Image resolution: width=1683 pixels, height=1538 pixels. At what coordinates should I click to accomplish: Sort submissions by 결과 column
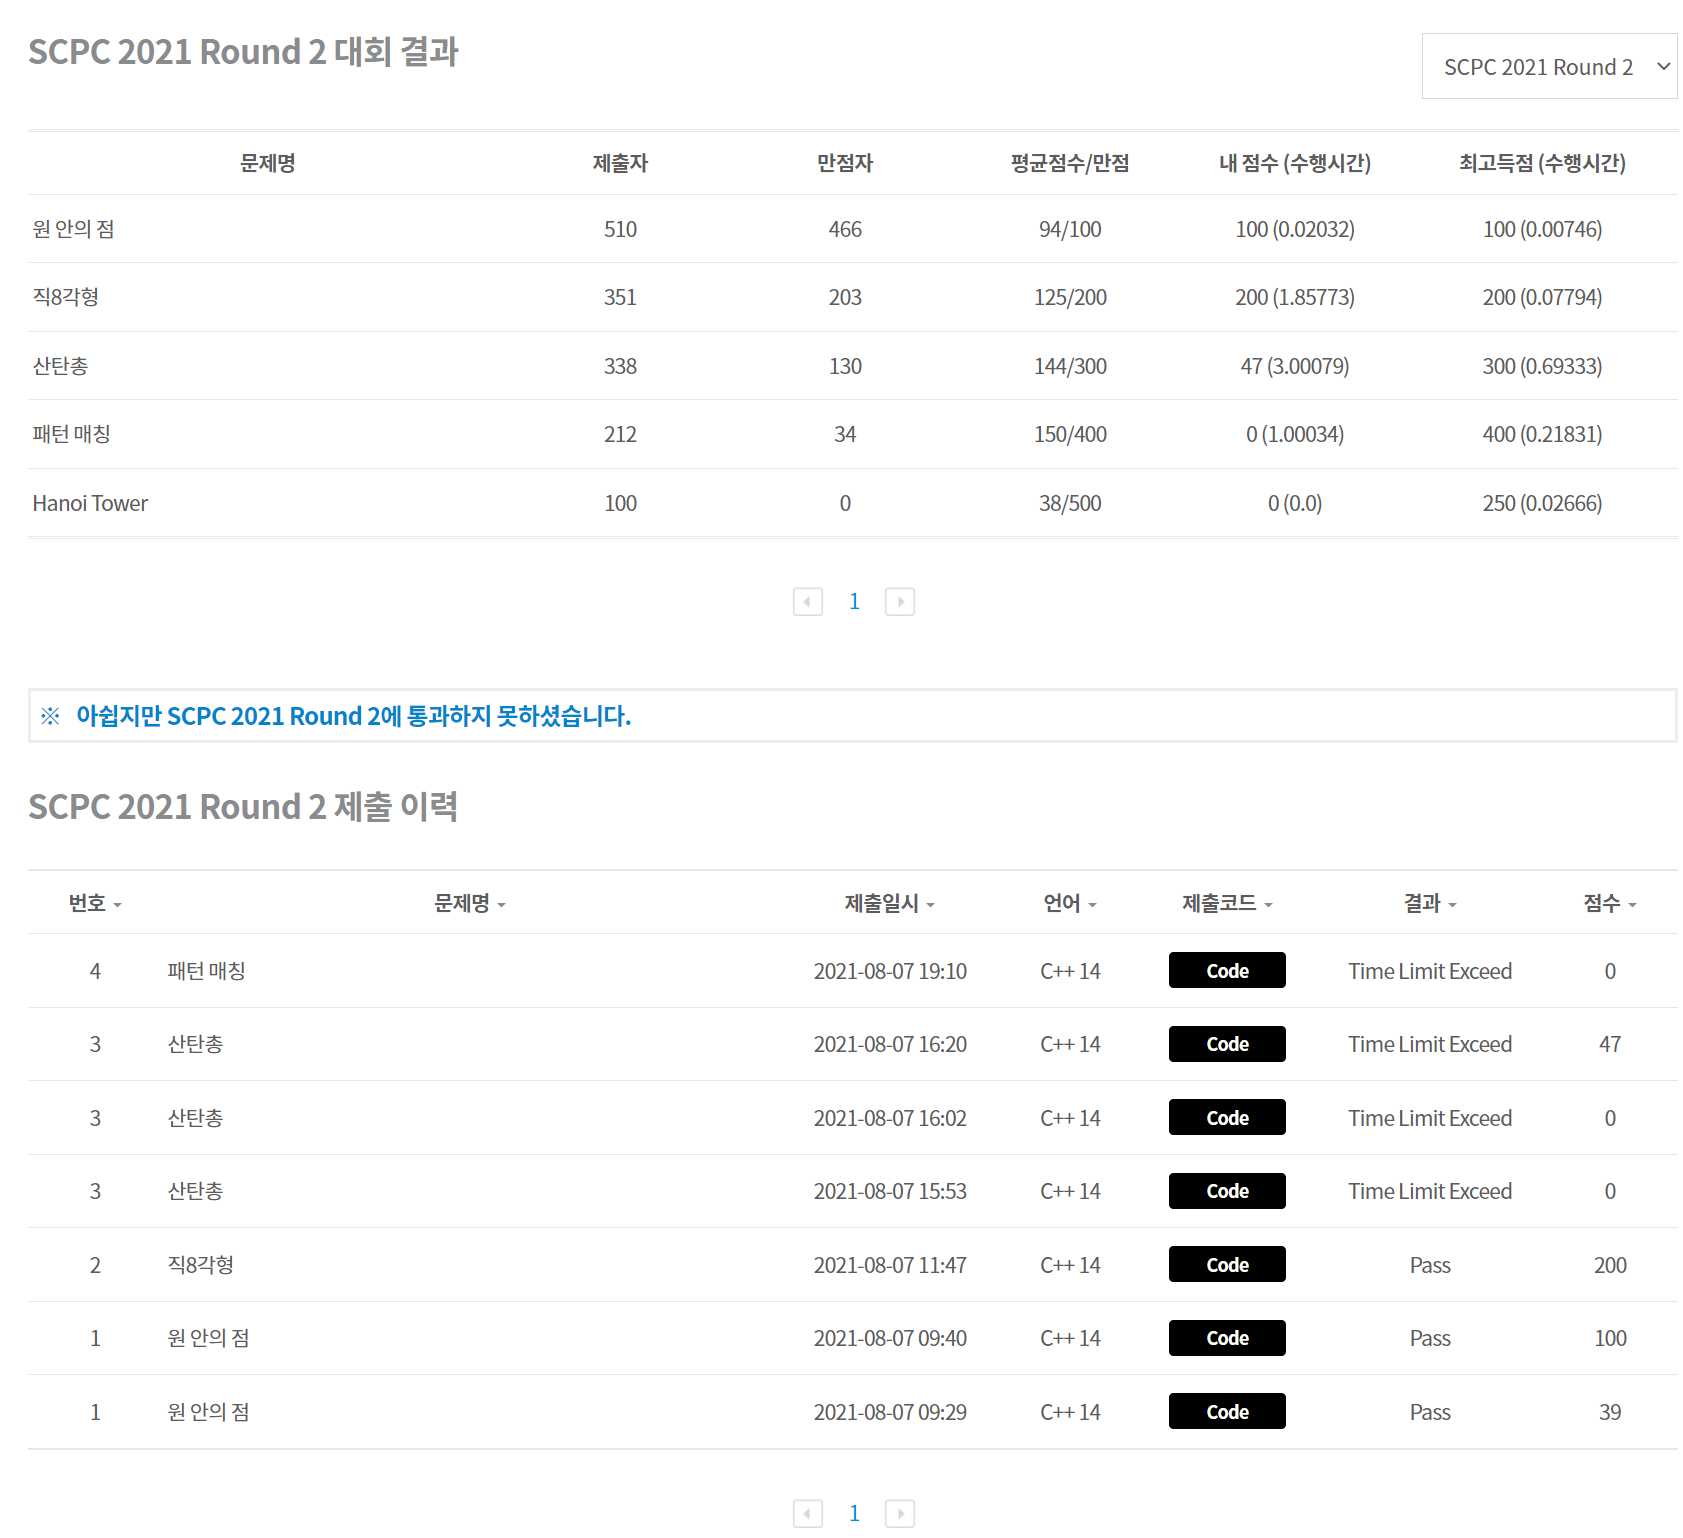[x=1430, y=903]
